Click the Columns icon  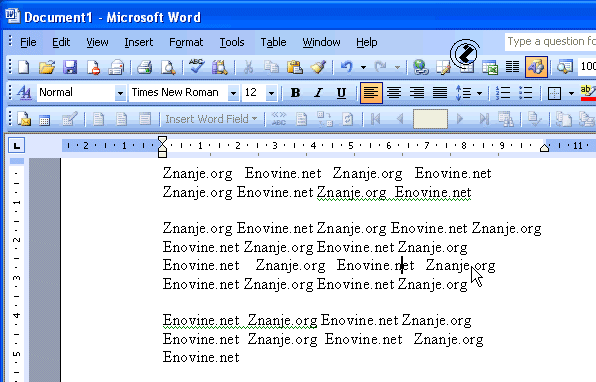pyautogui.click(x=512, y=68)
